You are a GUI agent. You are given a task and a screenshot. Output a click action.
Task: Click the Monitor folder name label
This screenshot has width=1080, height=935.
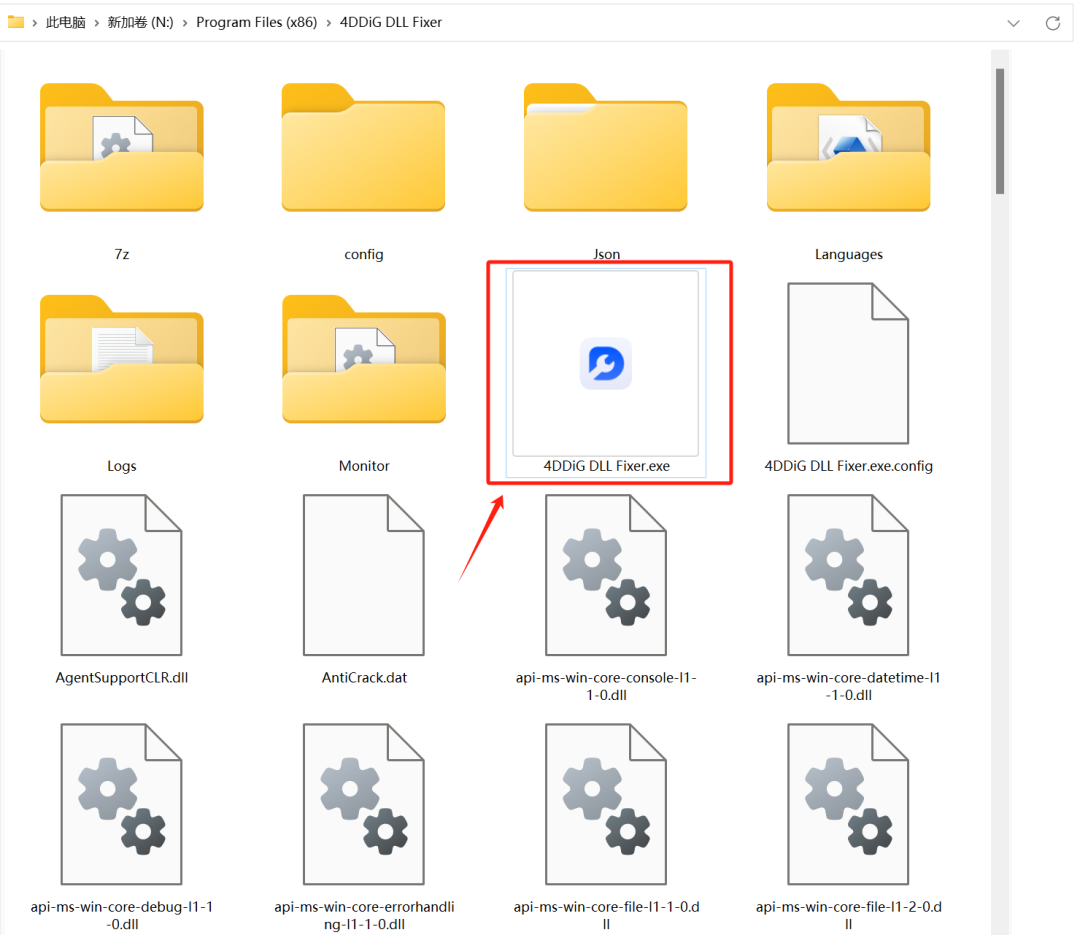pyautogui.click(x=364, y=466)
